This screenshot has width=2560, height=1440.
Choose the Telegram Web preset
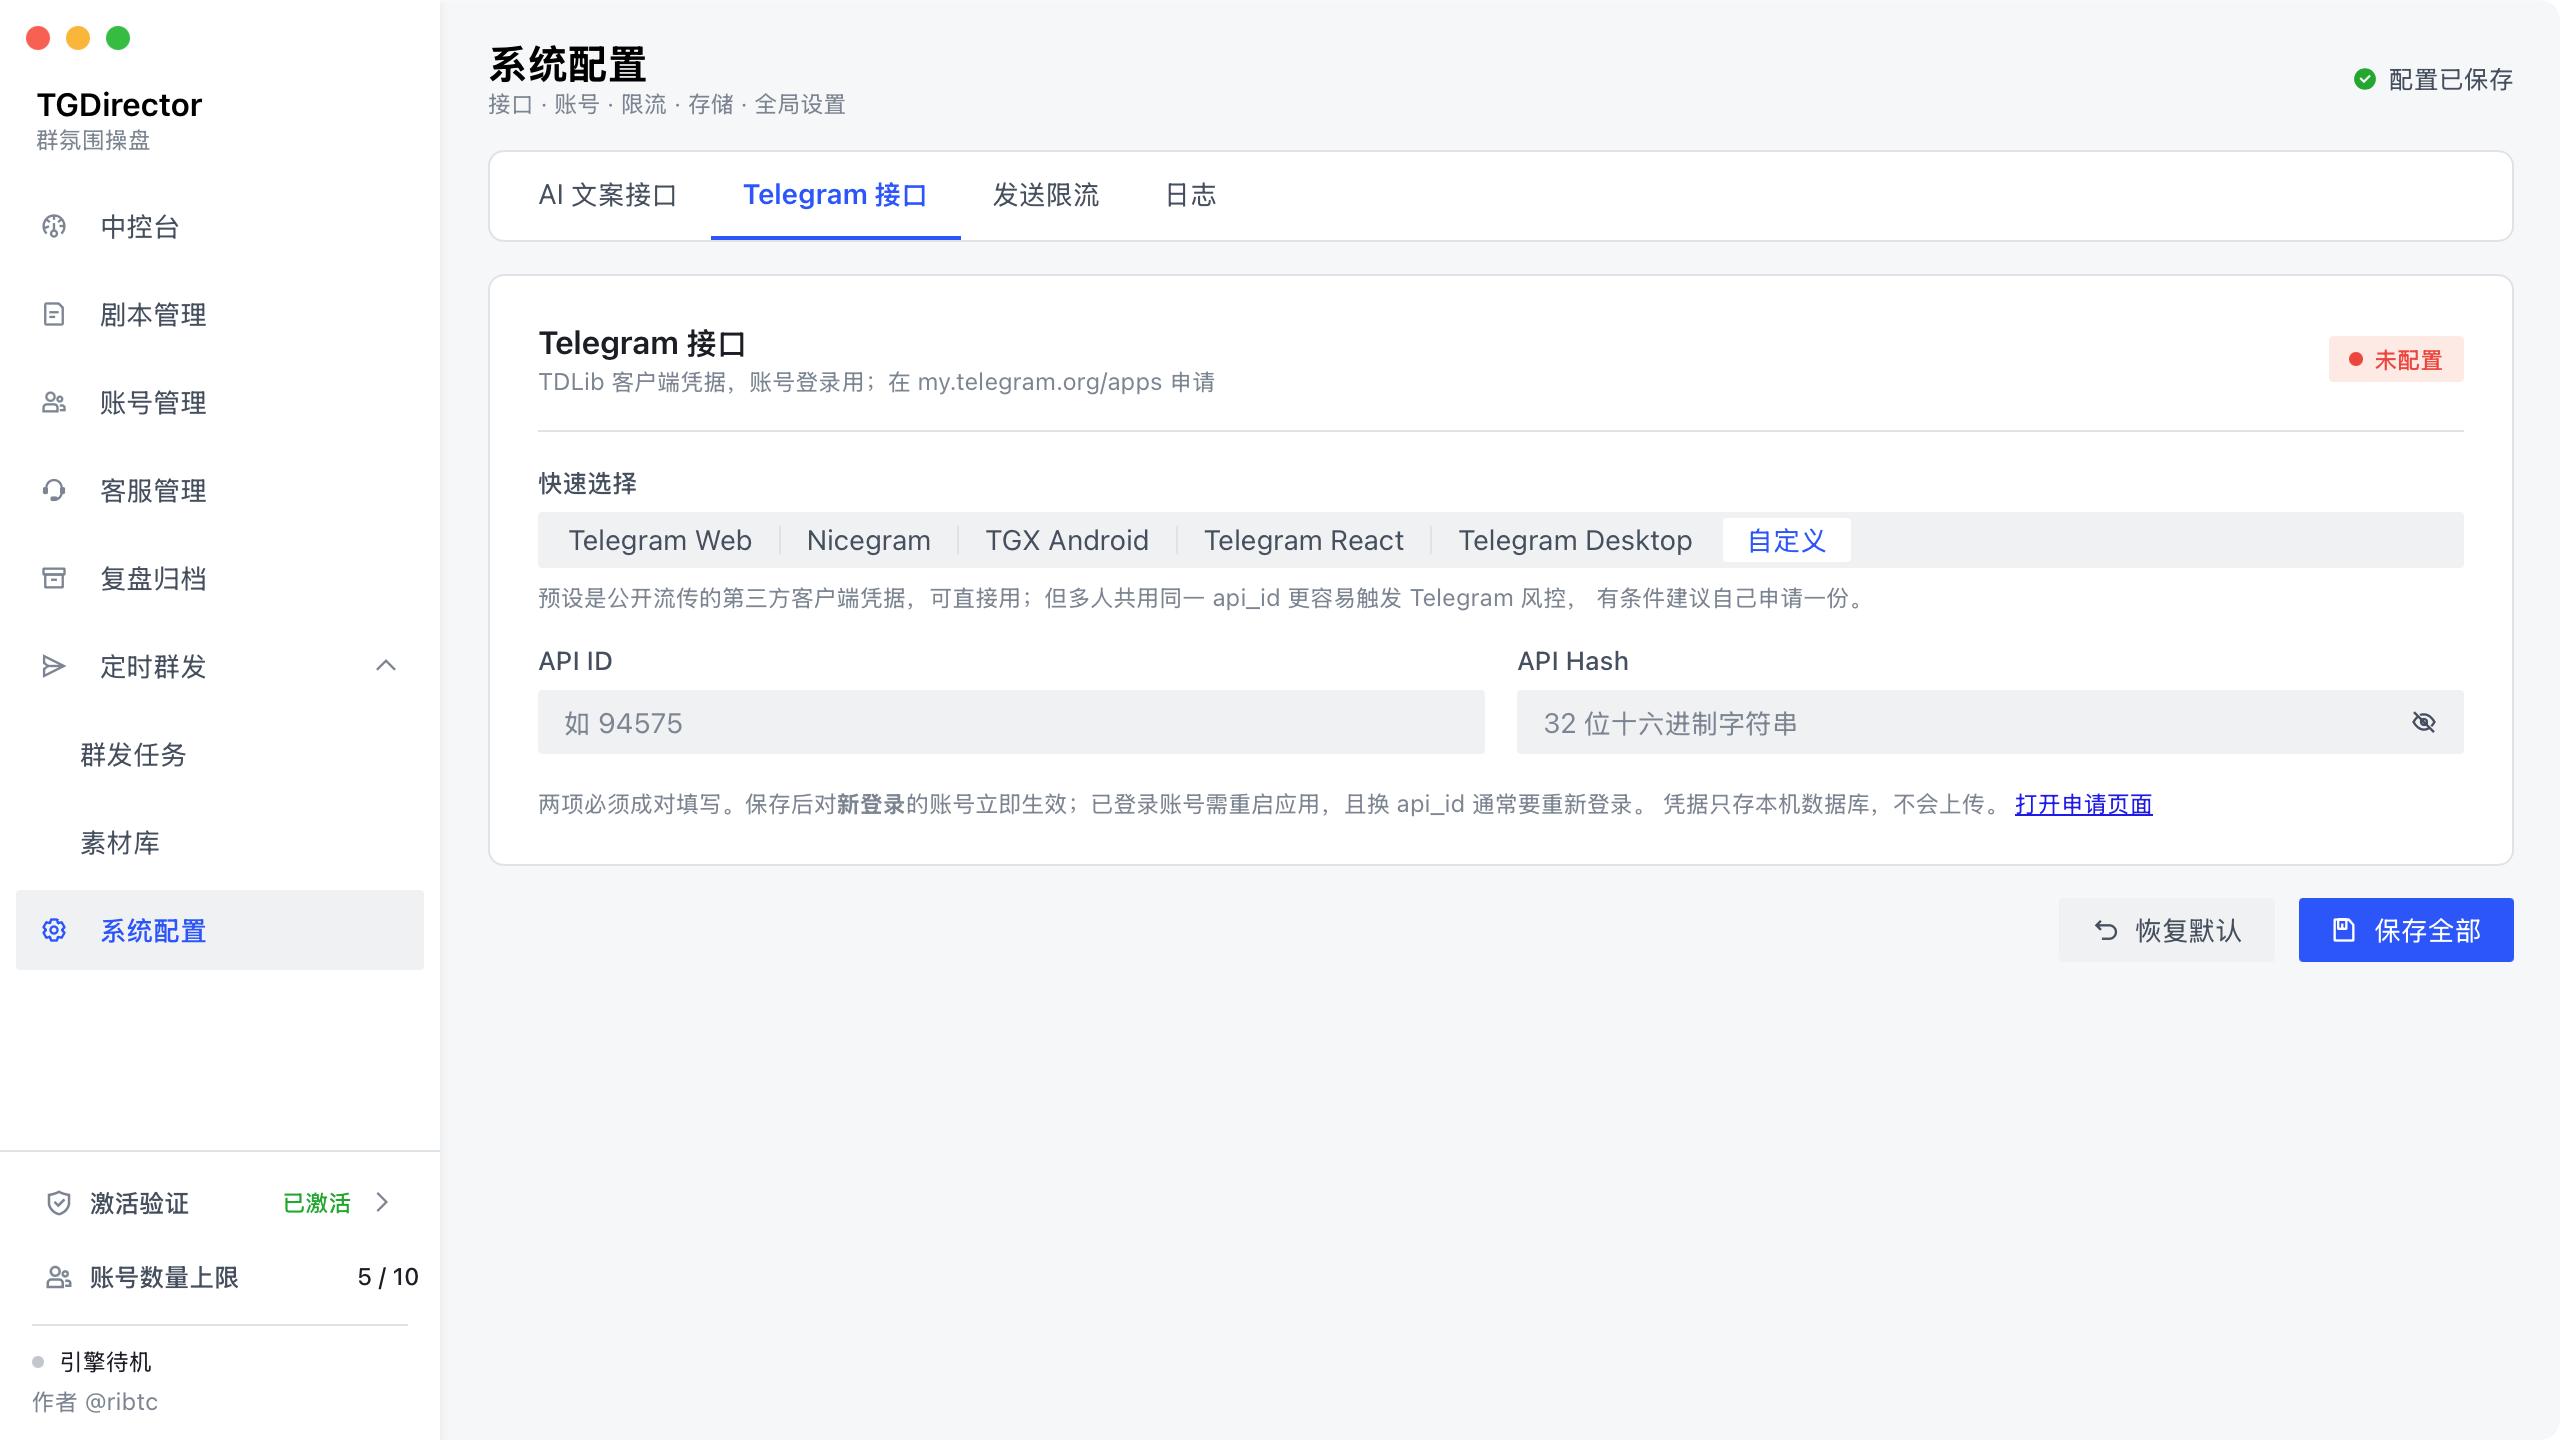(660, 541)
